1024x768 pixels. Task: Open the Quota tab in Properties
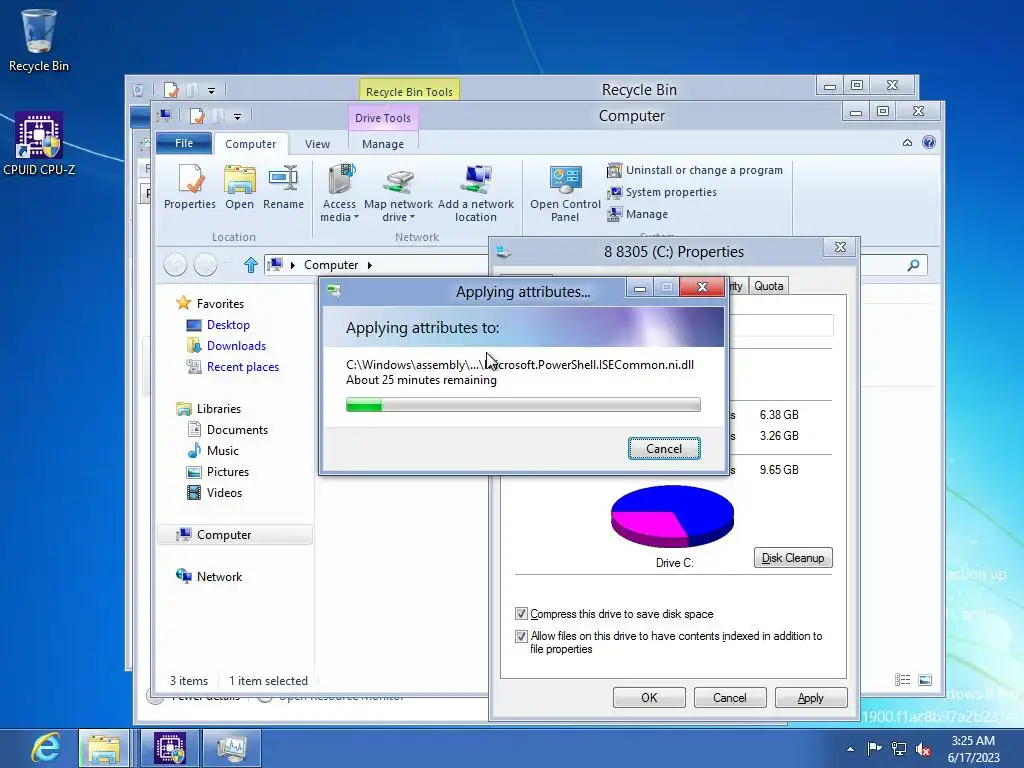(768, 285)
